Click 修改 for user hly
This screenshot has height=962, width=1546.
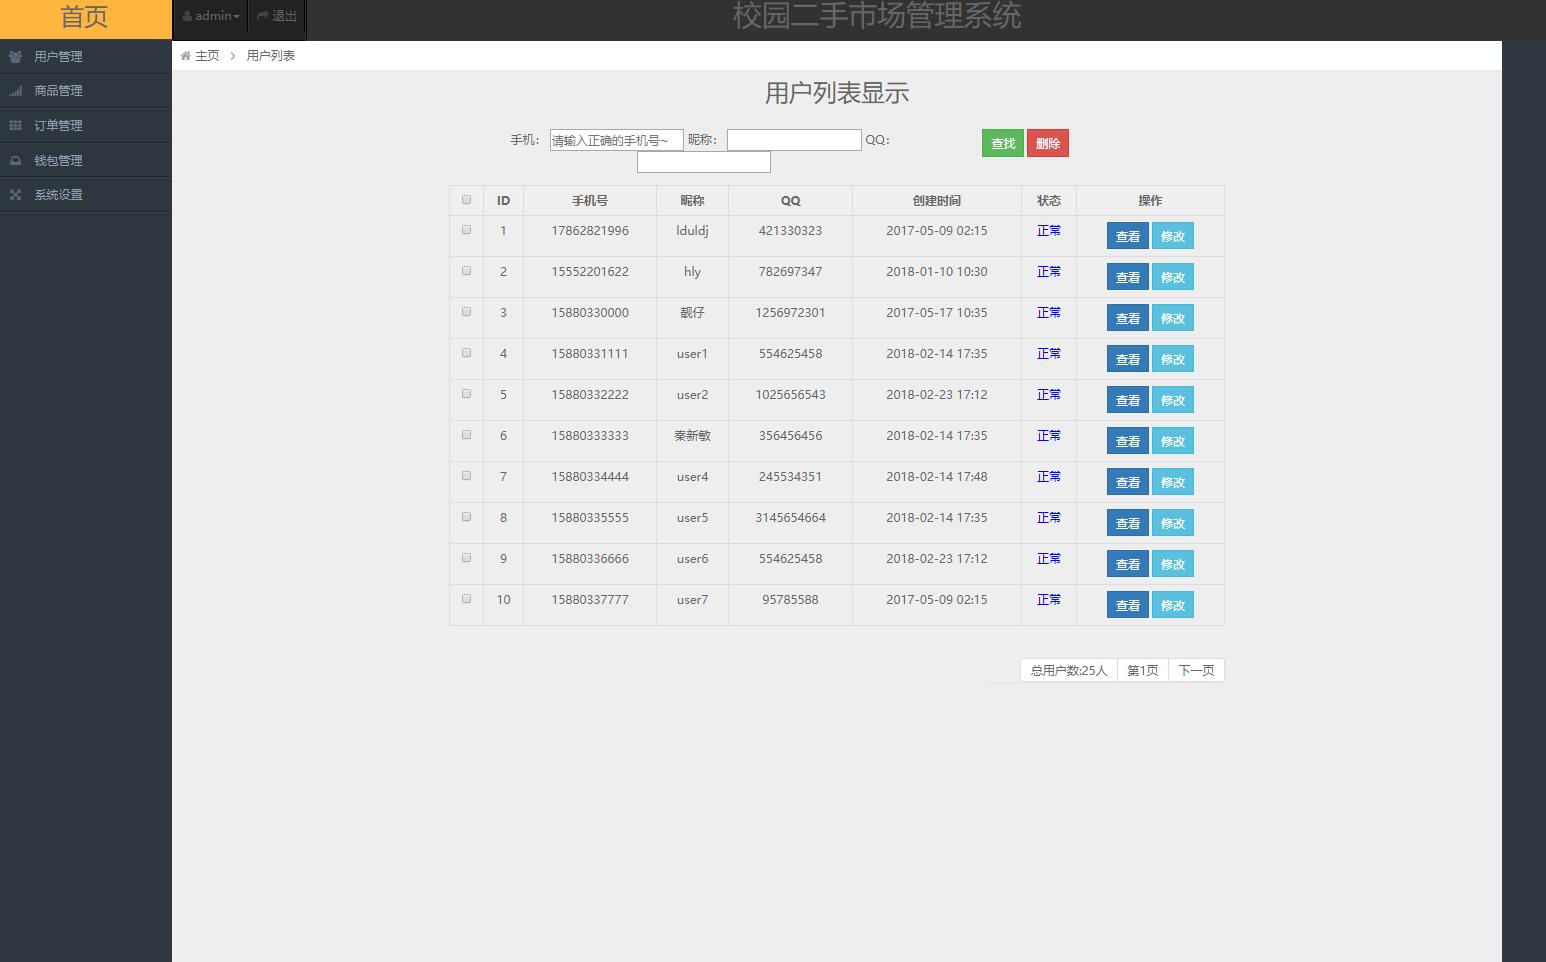tap(1172, 278)
